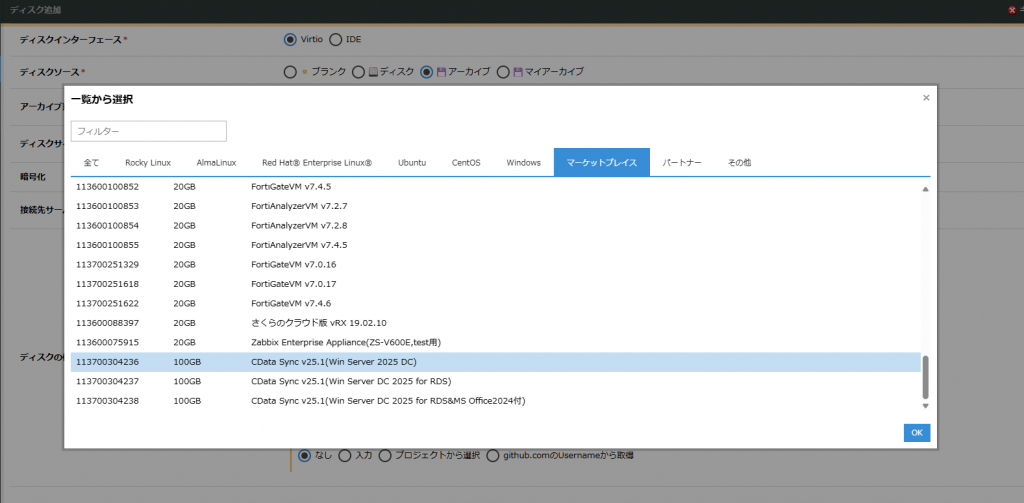Image resolution: width=1024 pixels, height=503 pixels.
Task: Select row CData Sync Win Server DC 2025 for RDS
Action: click(496, 381)
